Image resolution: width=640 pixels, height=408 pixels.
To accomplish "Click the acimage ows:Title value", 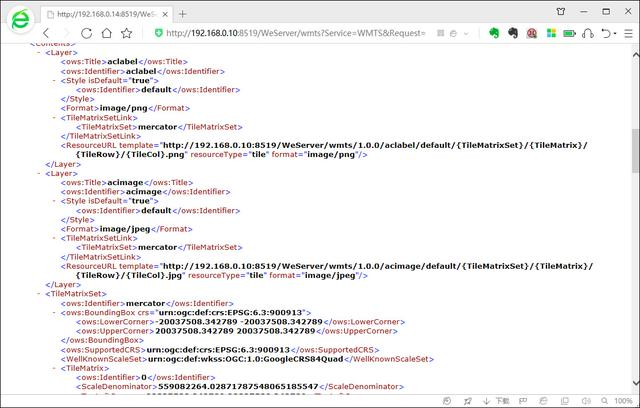I will click(125, 182).
